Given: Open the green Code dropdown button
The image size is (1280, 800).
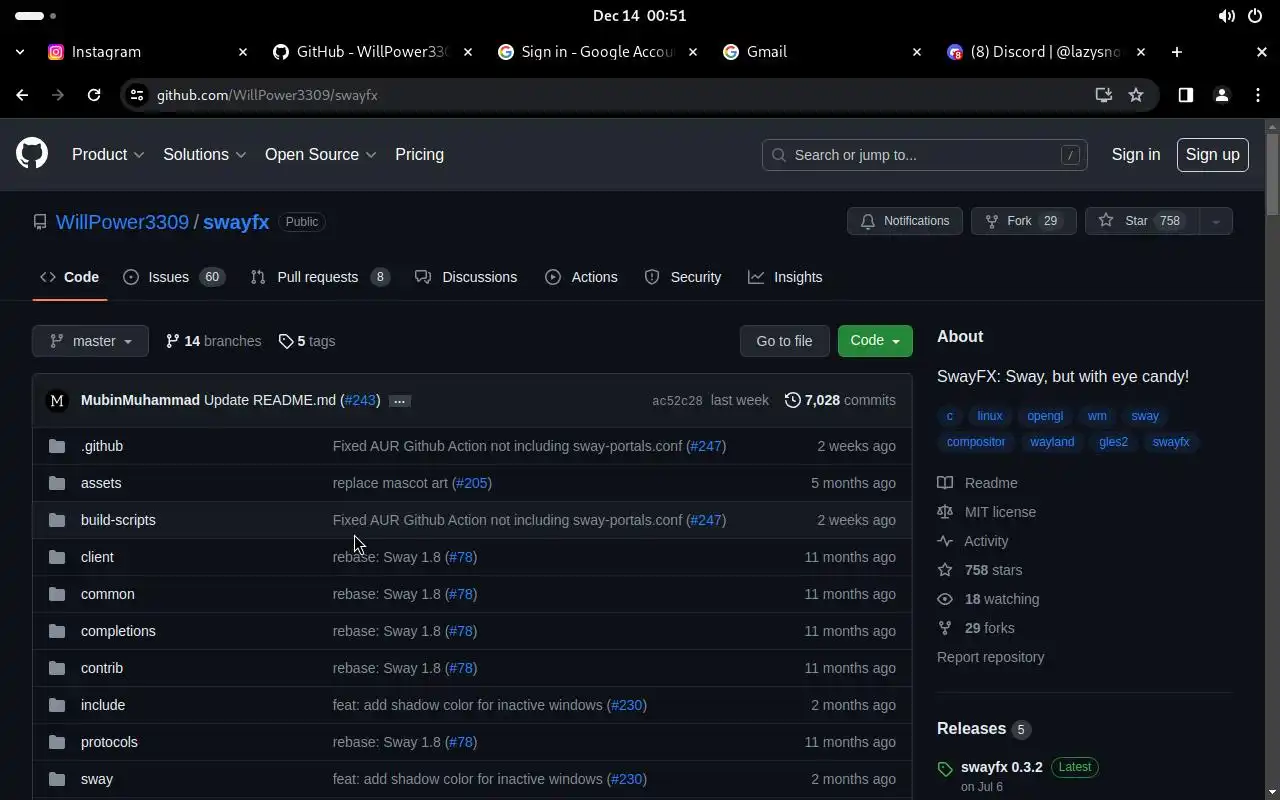Looking at the screenshot, I should pyautogui.click(x=875, y=341).
